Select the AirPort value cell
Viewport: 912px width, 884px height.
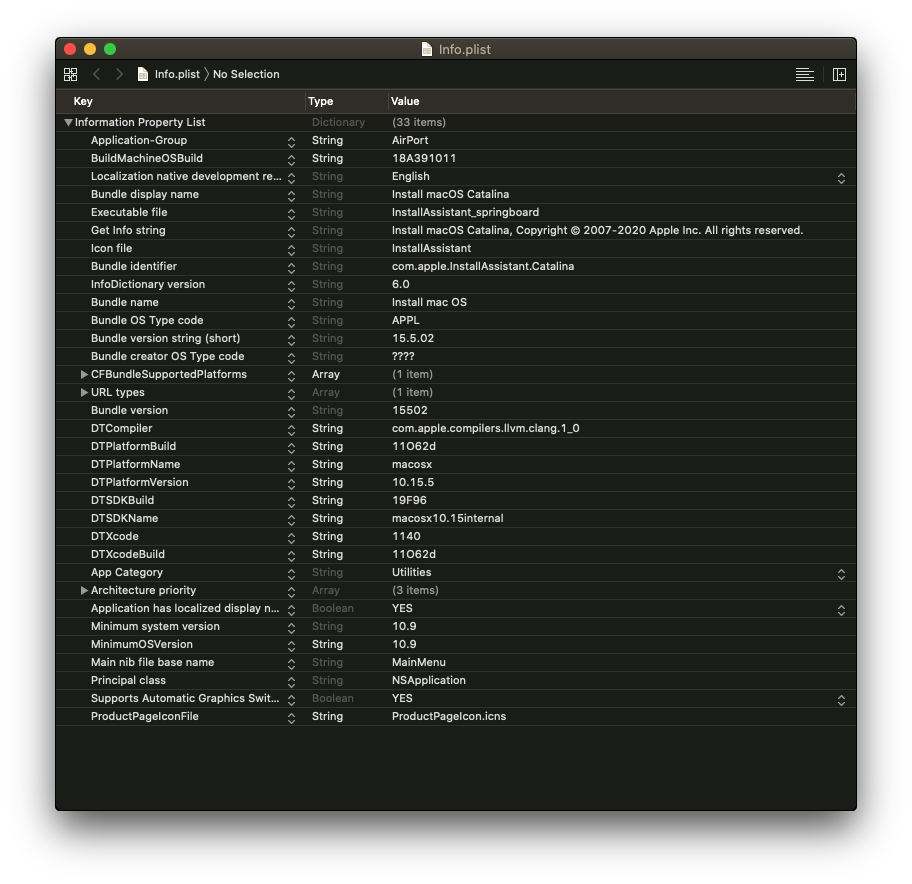click(410, 140)
